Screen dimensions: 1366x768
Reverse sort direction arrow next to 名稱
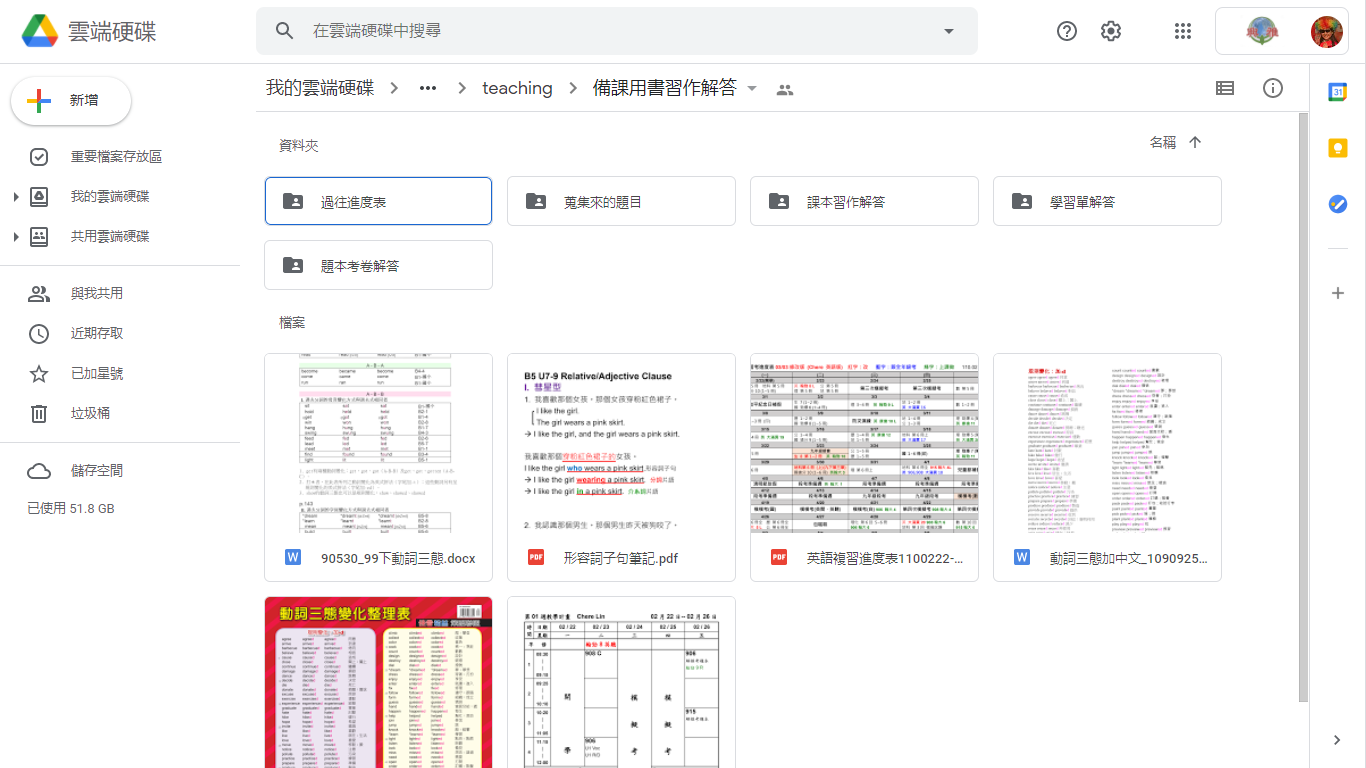click(1195, 143)
